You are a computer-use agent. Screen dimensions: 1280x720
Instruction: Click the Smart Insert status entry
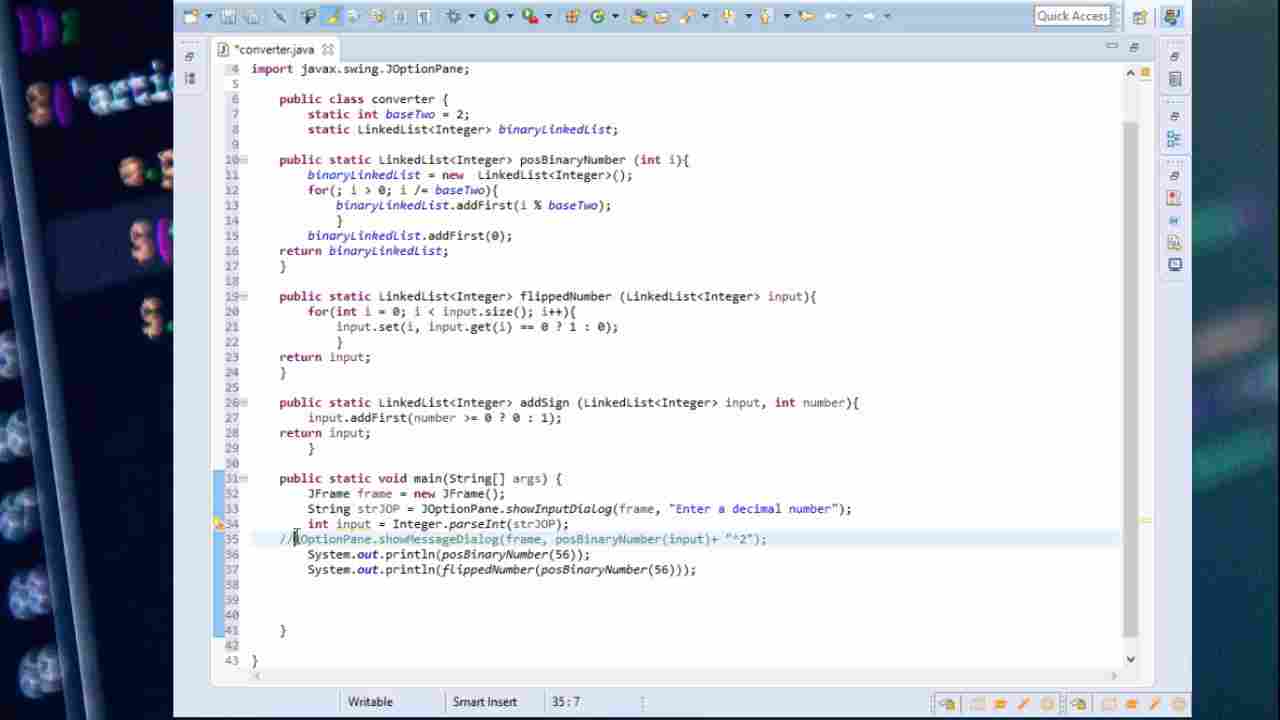485,702
